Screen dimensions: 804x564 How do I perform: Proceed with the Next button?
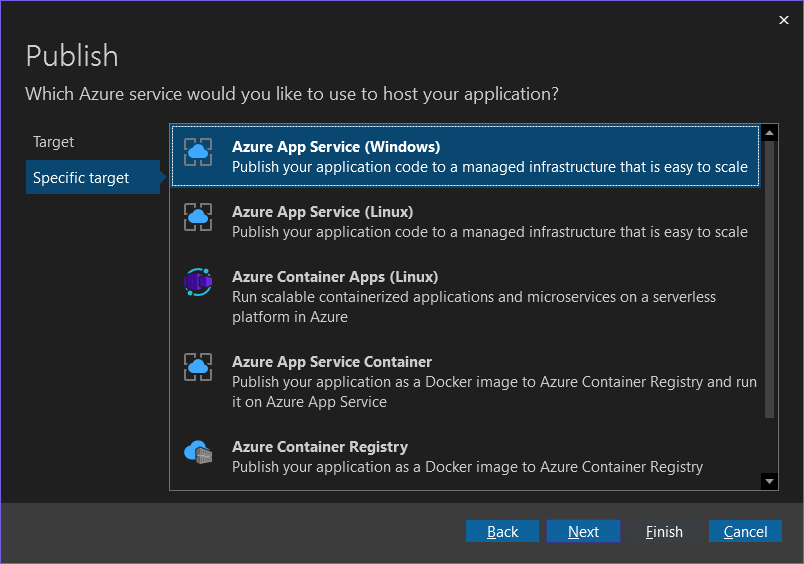click(x=583, y=532)
